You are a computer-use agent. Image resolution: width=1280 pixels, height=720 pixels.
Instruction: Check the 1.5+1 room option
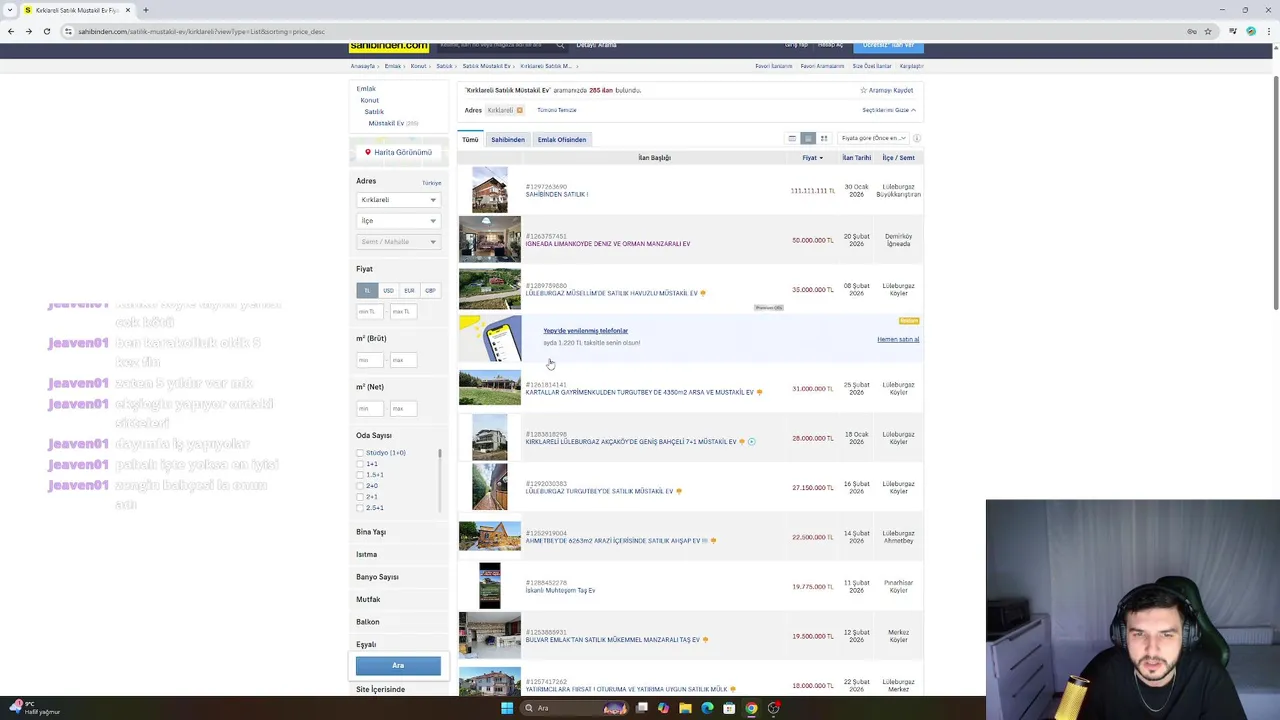(360, 475)
